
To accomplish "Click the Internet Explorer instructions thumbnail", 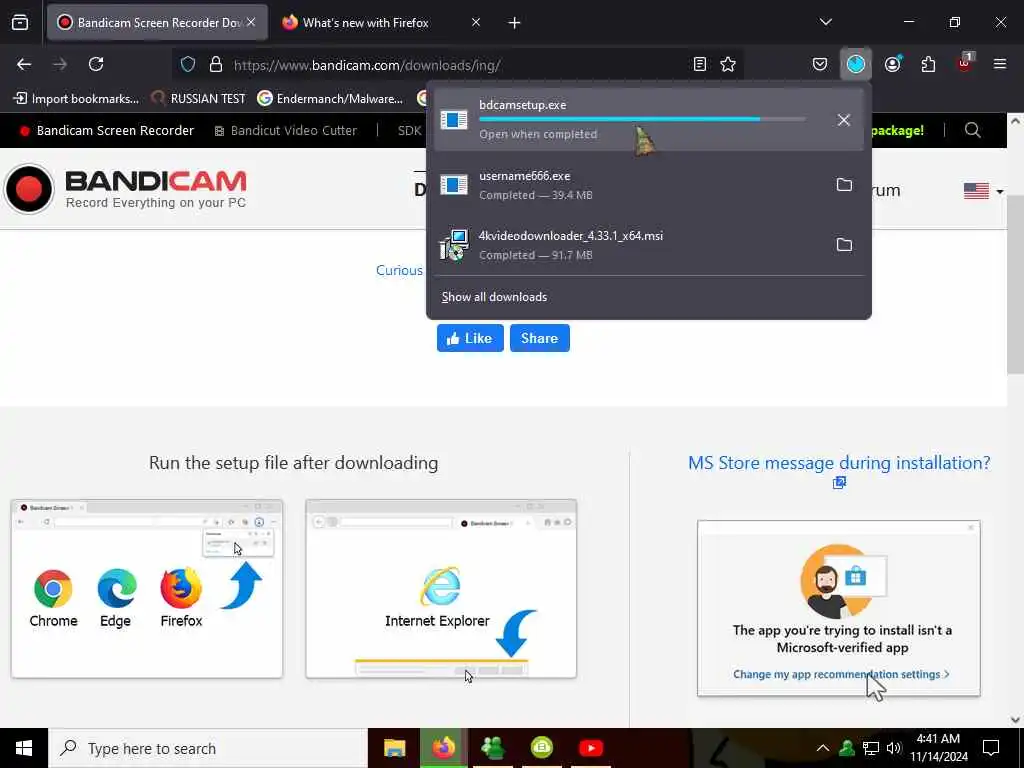I will (x=441, y=589).
